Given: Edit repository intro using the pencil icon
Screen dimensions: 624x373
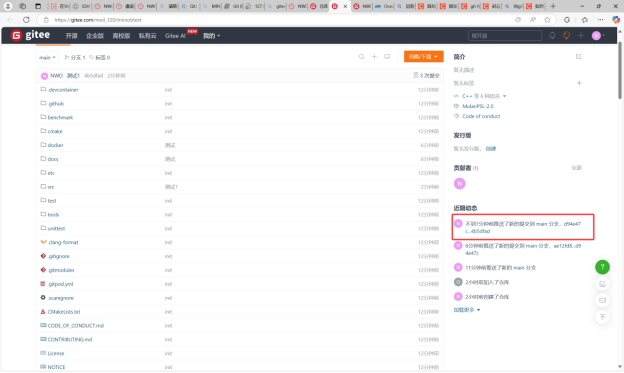Looking at the screenshot, I should coord(579,57).
